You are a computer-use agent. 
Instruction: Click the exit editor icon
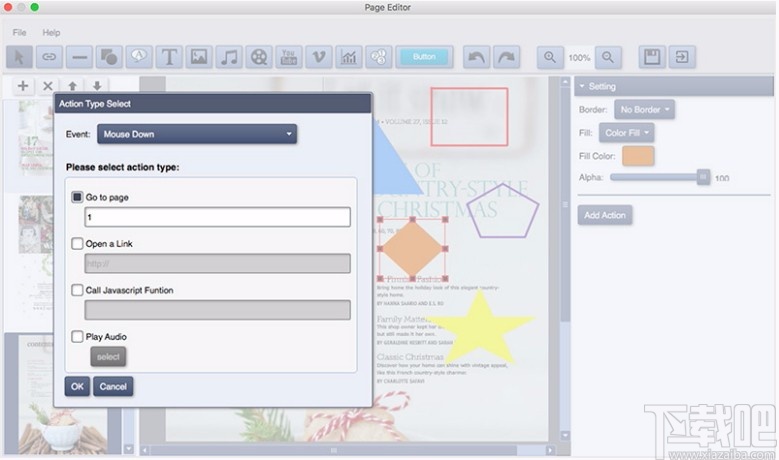point(682,57)
